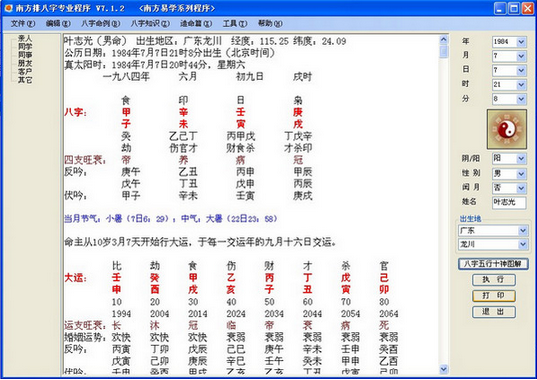
Task: Click the 打印 print button
Action: [494, 295]
